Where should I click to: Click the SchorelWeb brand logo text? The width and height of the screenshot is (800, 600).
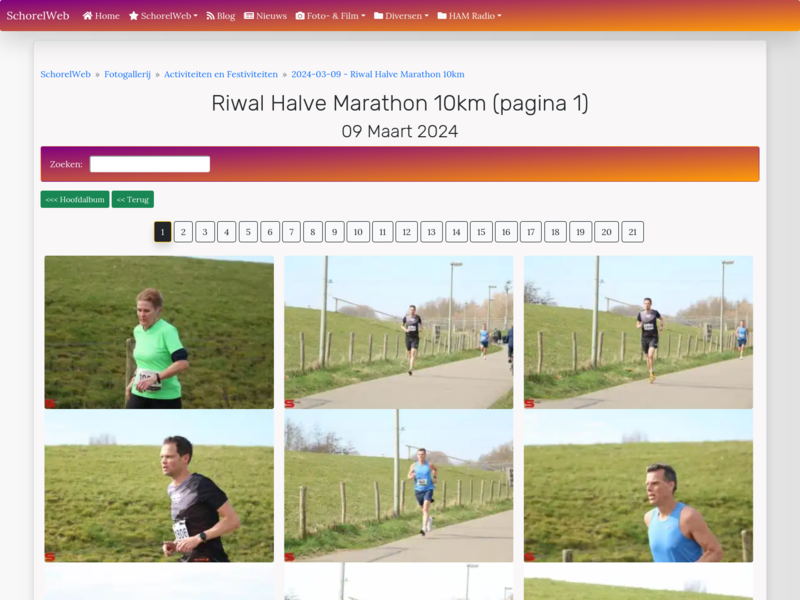click(38, 16)
